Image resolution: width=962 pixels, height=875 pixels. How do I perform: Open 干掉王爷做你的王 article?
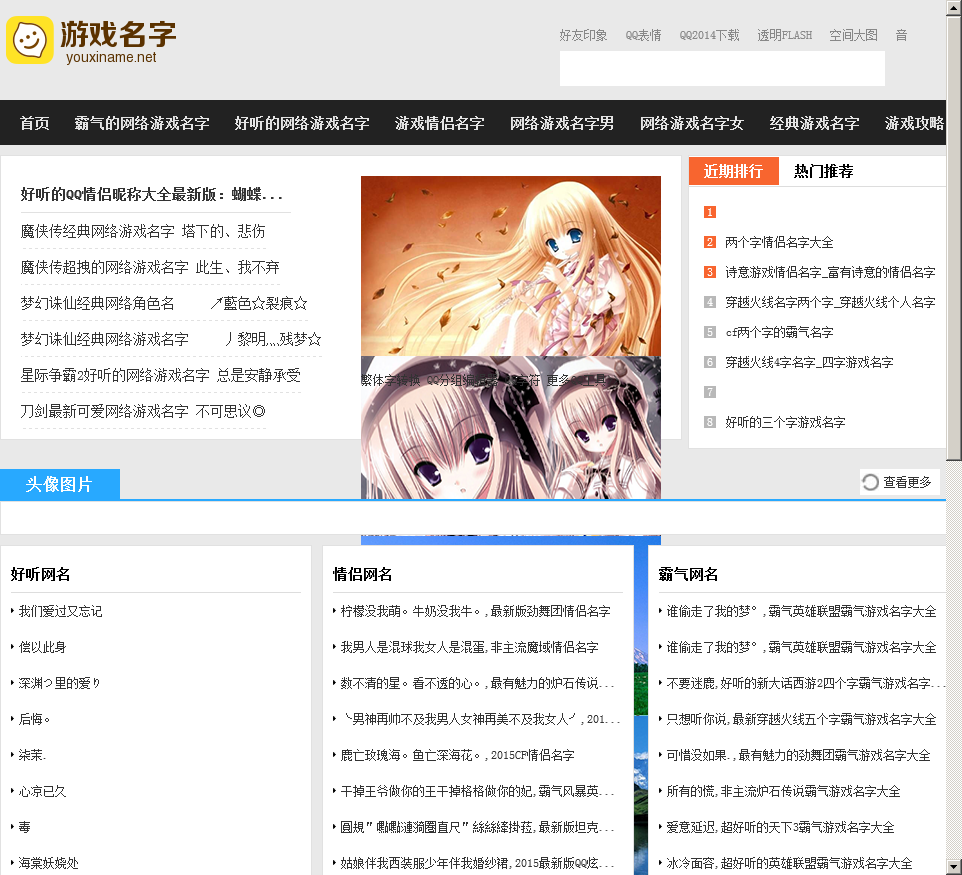pos(477,792)
